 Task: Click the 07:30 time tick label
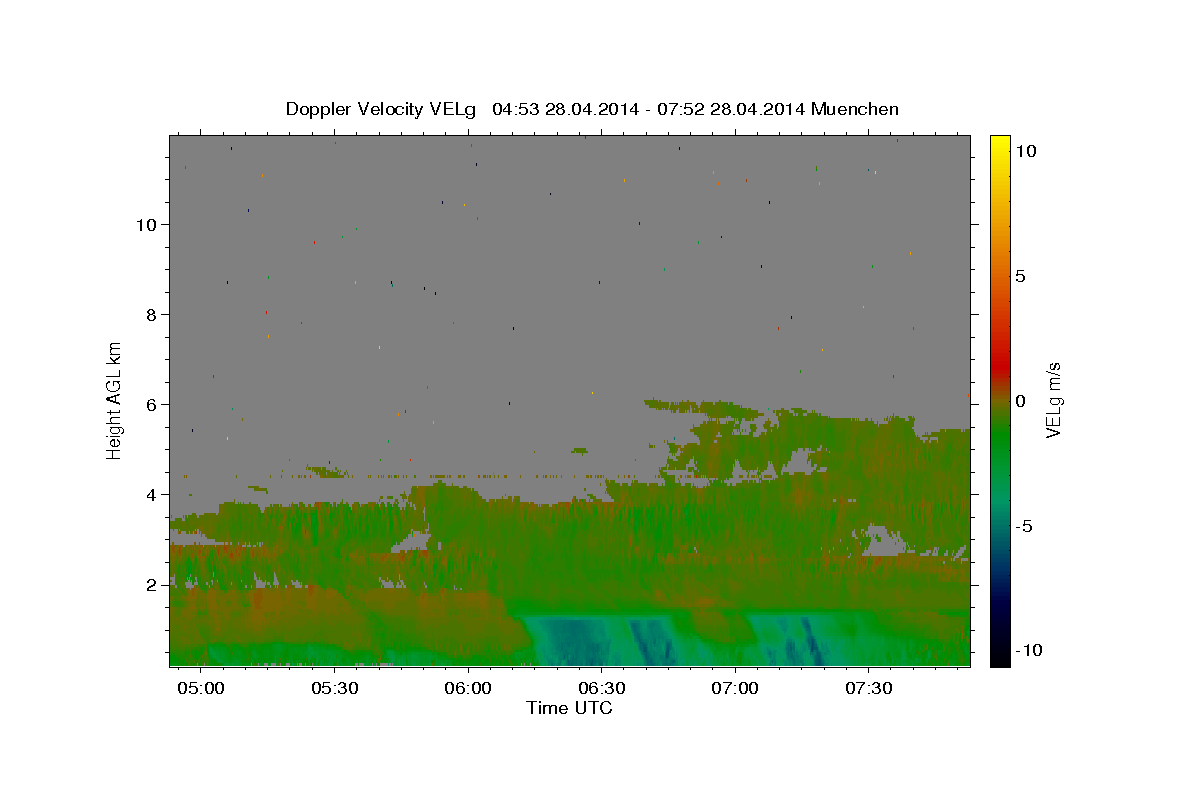tap(869, 689)
